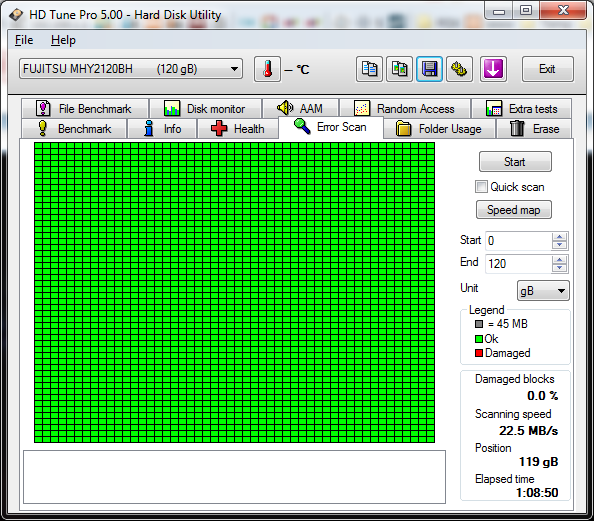594x521 pixels.
Task: Decrease the End value using spinner
Action: point(560,268)
